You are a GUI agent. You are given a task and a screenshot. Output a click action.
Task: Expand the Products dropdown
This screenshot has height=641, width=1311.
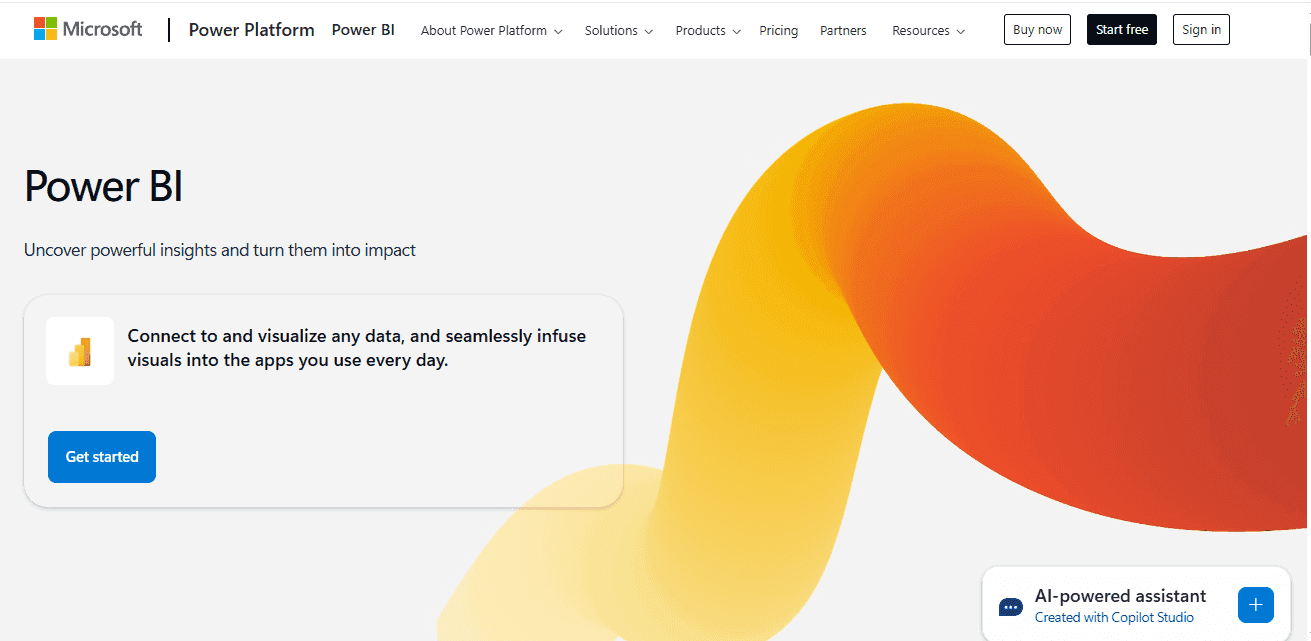coord(707,30)
